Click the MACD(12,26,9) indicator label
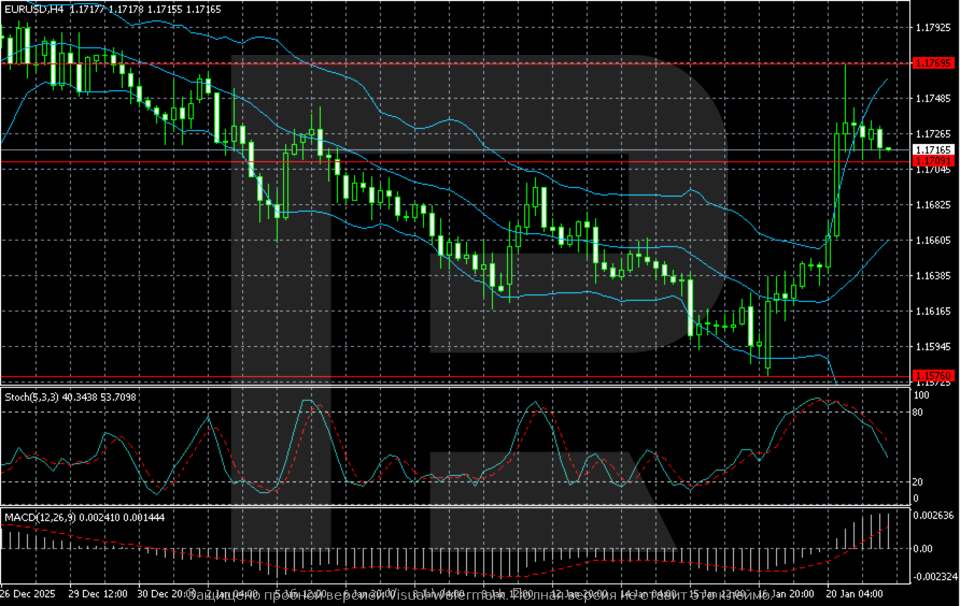960x606 pixels. click(32, 517)
